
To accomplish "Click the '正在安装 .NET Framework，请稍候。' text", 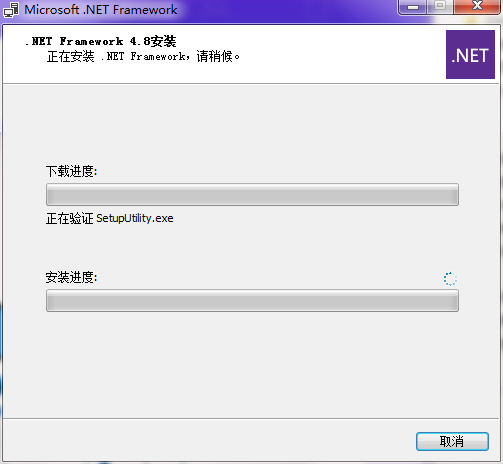I will tap(143, 56).
